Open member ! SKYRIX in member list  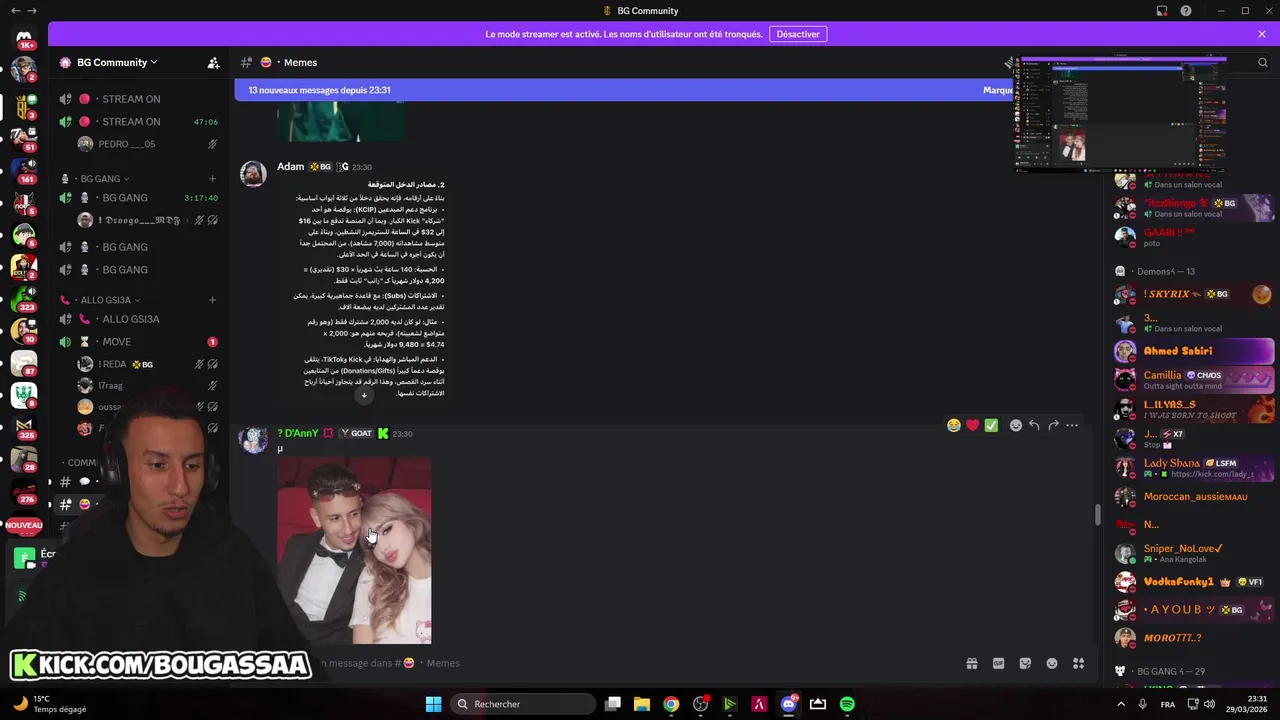tap(1194, 294)
